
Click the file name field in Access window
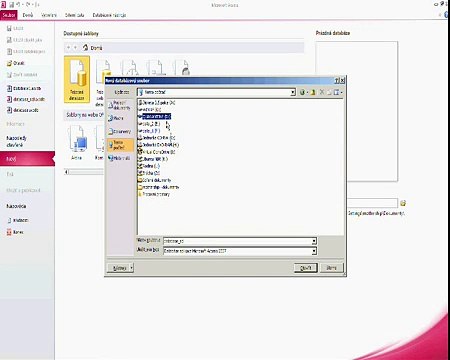(x=373, y=203)
